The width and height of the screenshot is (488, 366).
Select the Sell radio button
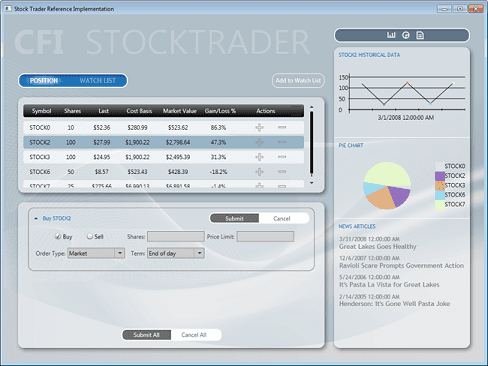(x=89, y=236)
